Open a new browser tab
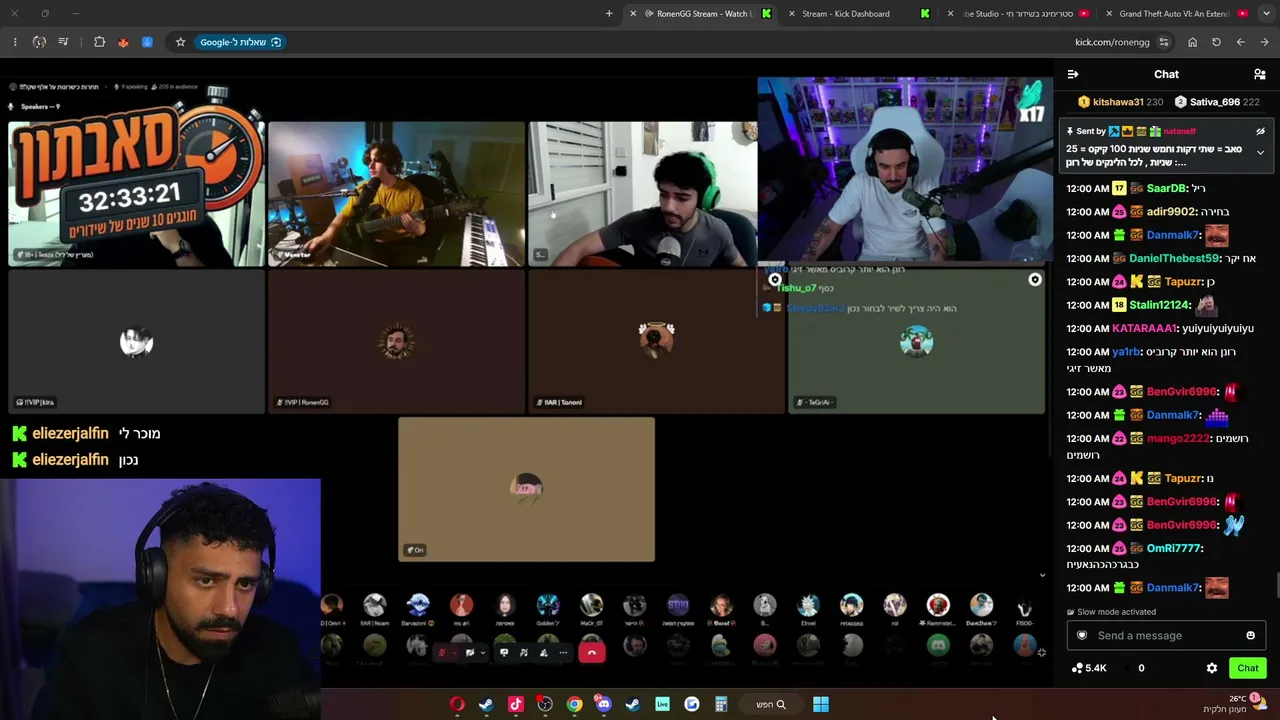This screenshot has height=720, width=1280. coord(609,14)
